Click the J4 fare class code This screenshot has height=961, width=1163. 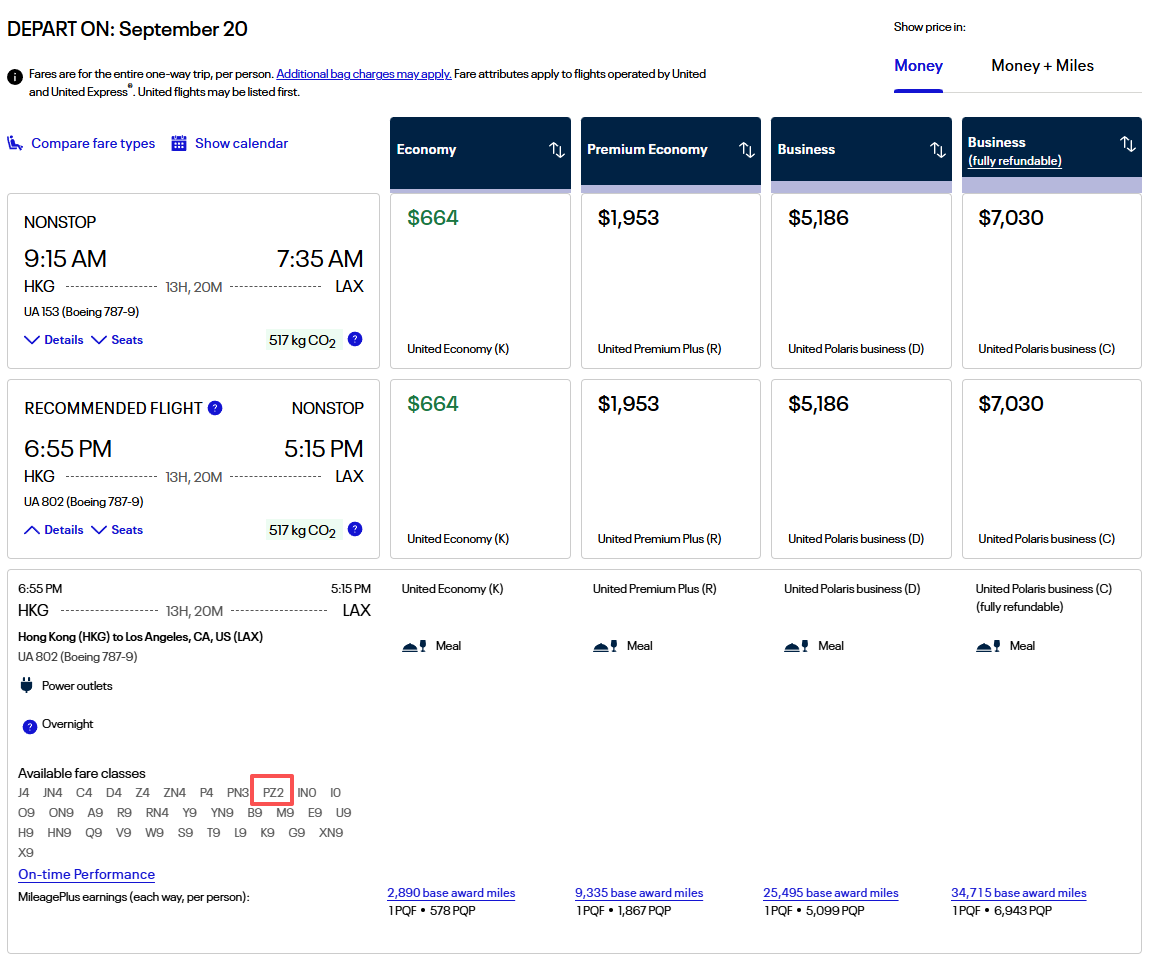tap(24, 793)
